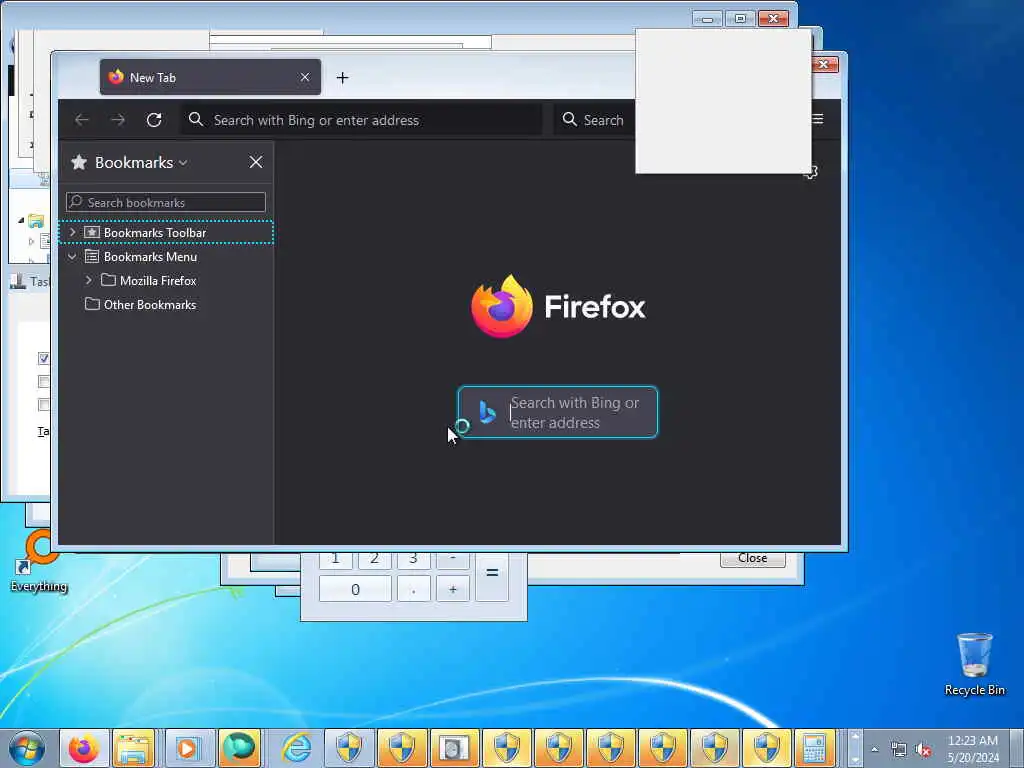Click the network tray icon

(899, 750)
